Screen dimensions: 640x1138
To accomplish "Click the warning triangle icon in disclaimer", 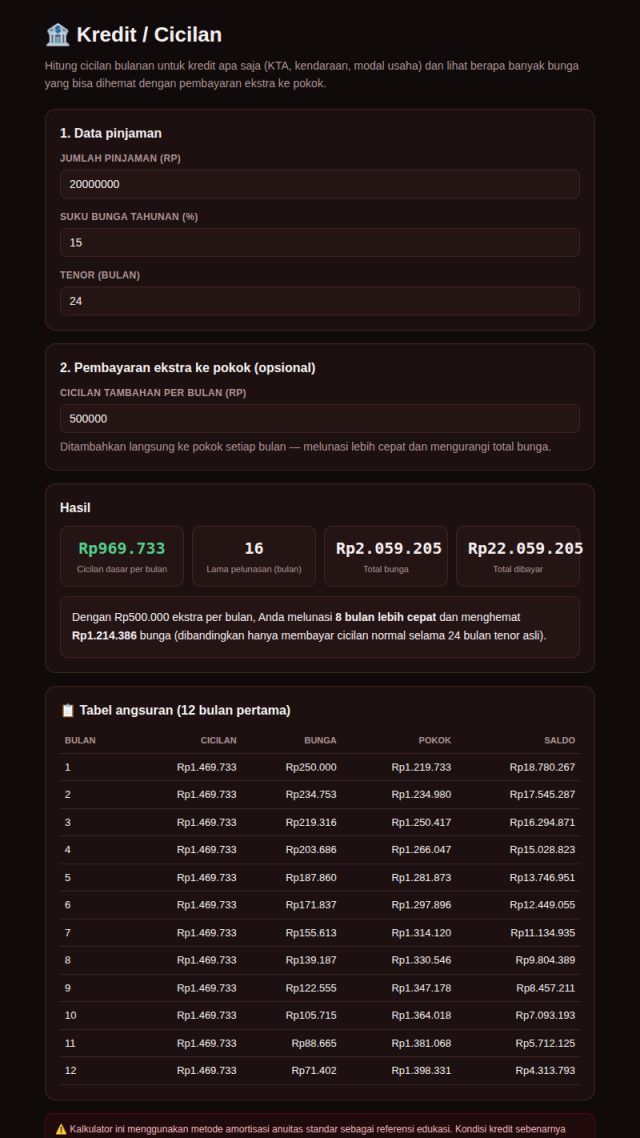I will tap(61, 1129).
